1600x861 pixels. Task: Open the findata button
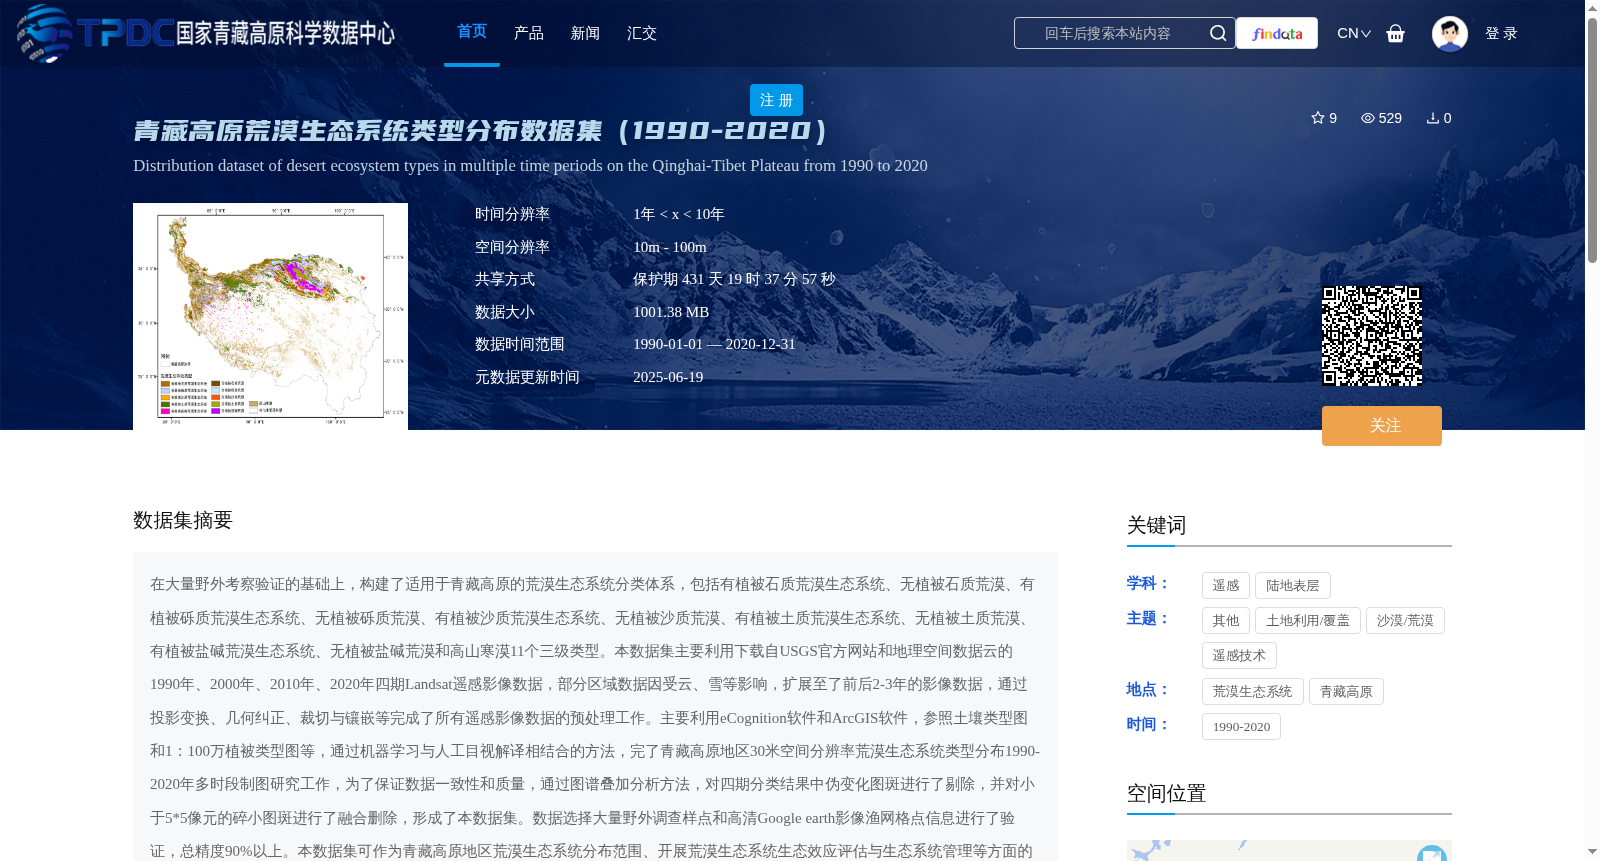click(1277, 33)
